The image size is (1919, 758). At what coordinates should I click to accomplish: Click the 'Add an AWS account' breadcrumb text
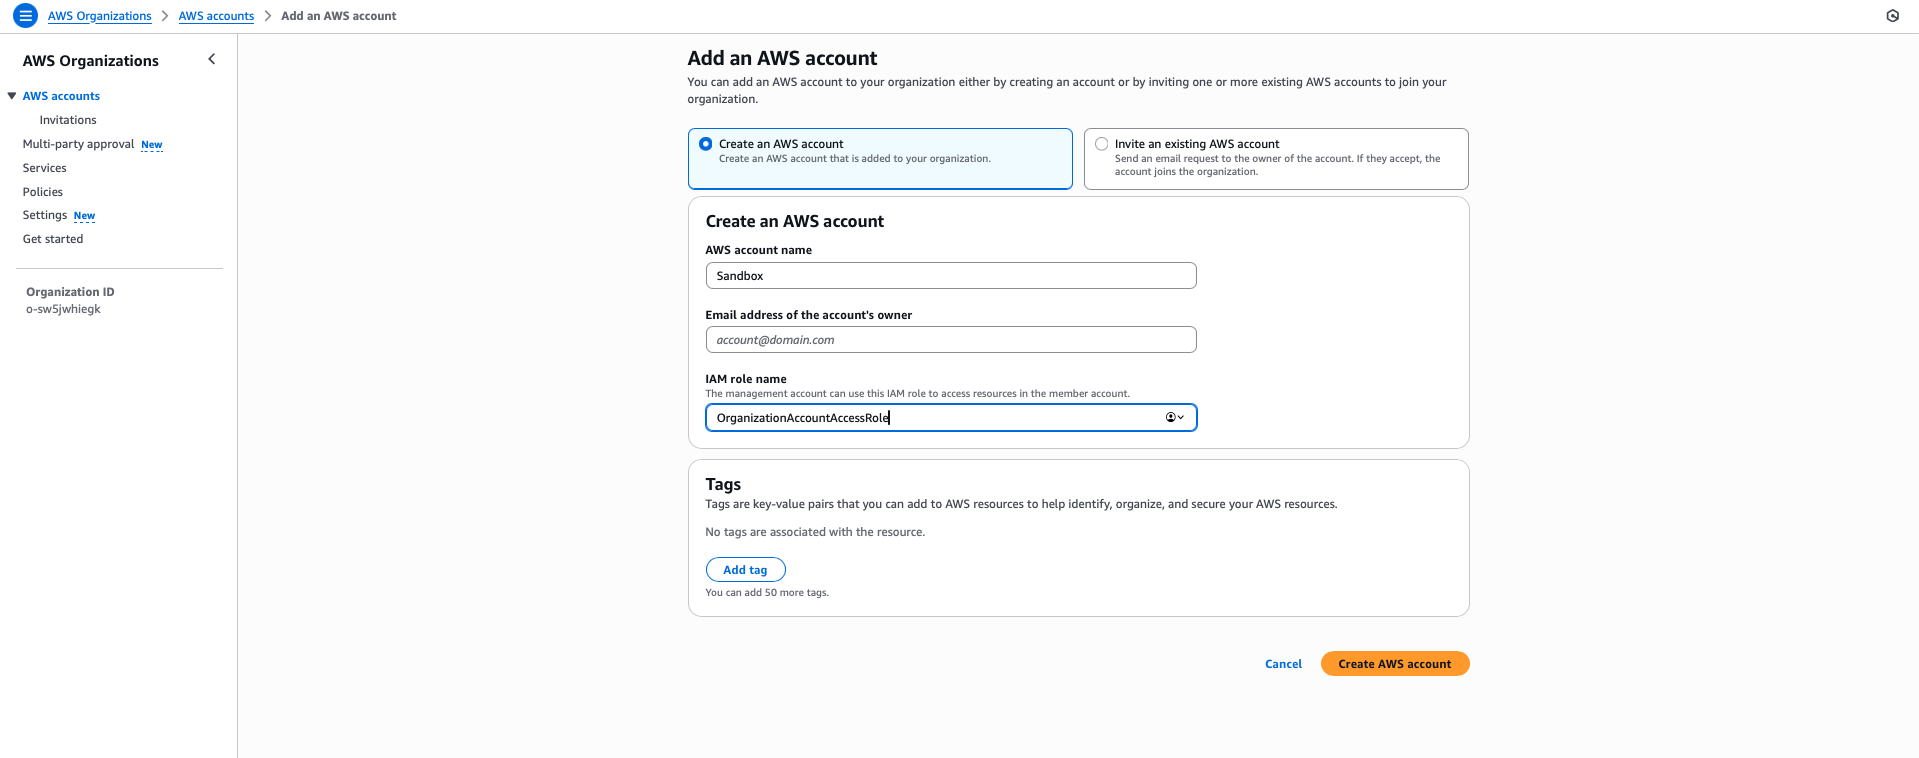click(x=339, y=16)
